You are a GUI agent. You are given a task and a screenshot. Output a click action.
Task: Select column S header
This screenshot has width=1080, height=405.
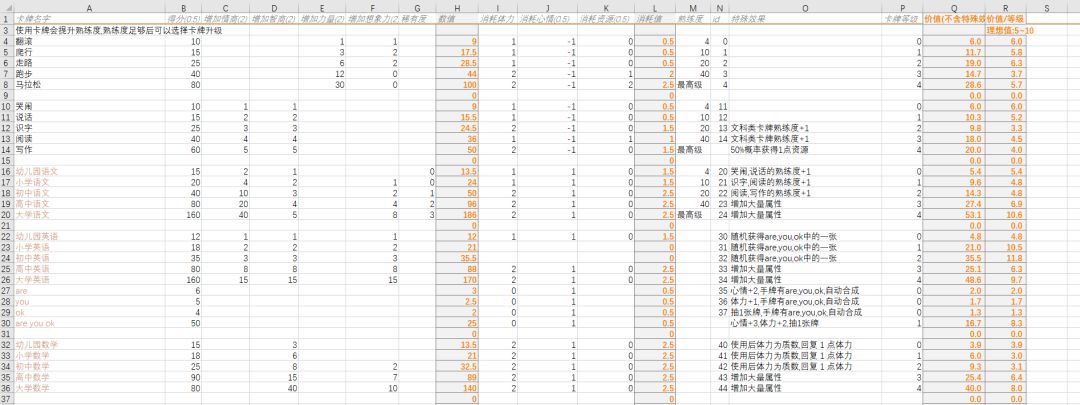[1046, 8]
